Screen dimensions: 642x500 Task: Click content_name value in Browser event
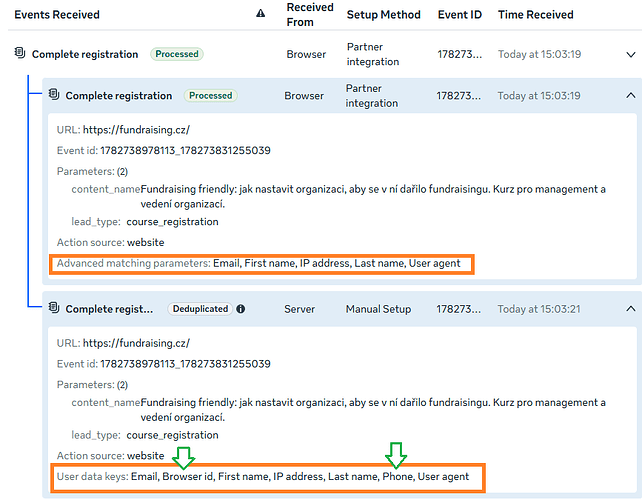(x=373, y=197)
